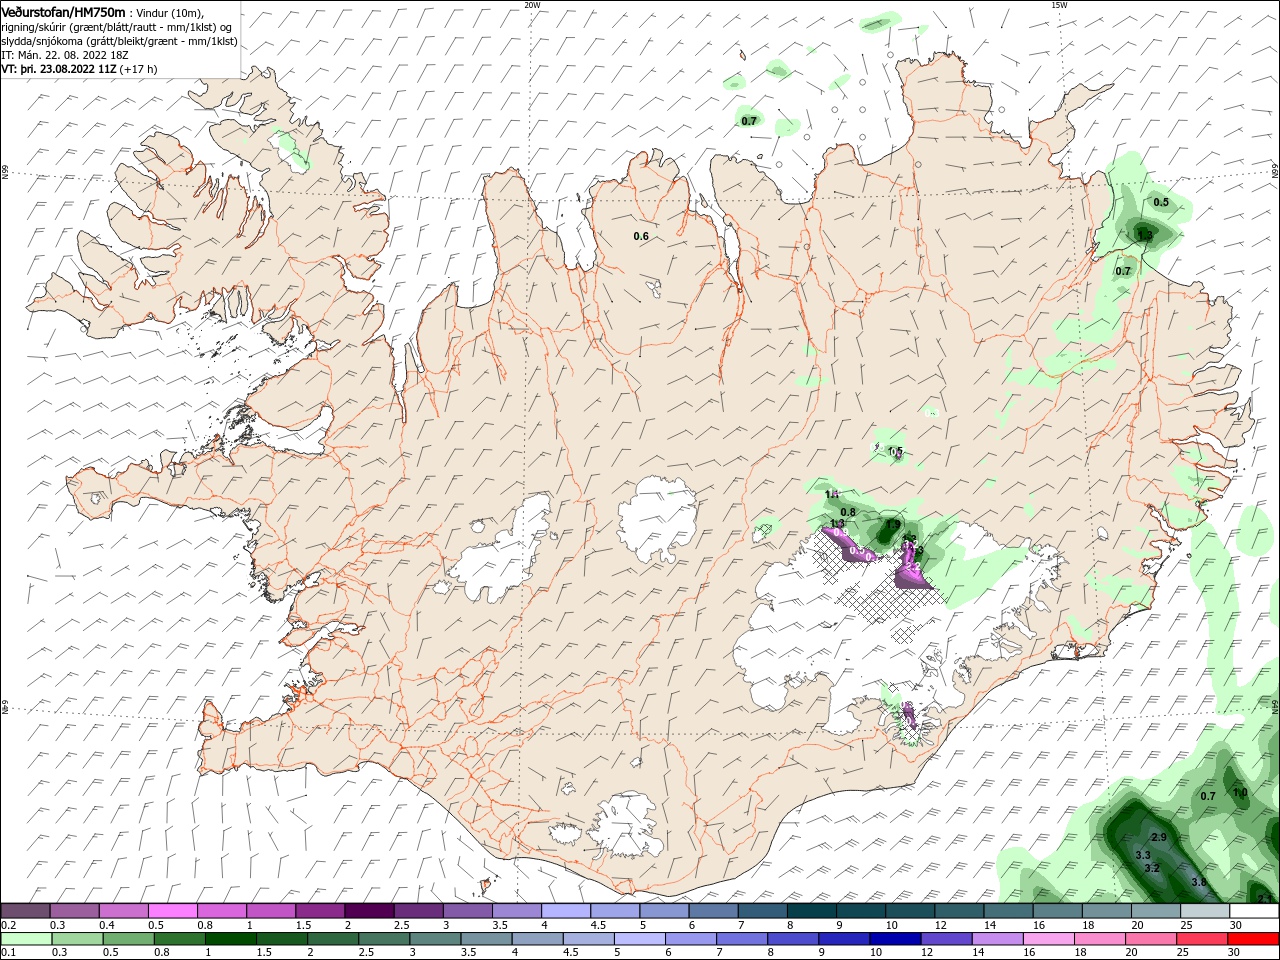The height and width of the screenshot is (960, 1280).
Task: Click the 'IT: Mán. 22. 08. 2022 18Z' line
Action: tap(67, 55)
